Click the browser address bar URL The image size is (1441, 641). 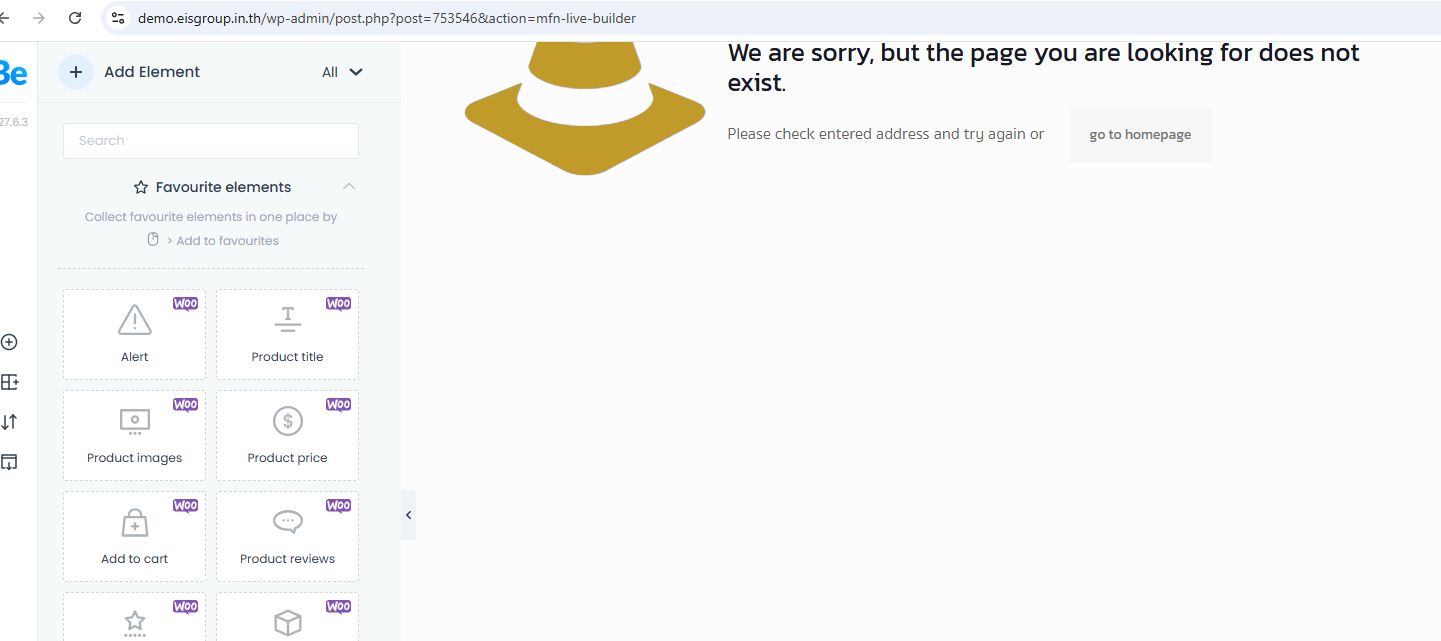tap(386, 18)
